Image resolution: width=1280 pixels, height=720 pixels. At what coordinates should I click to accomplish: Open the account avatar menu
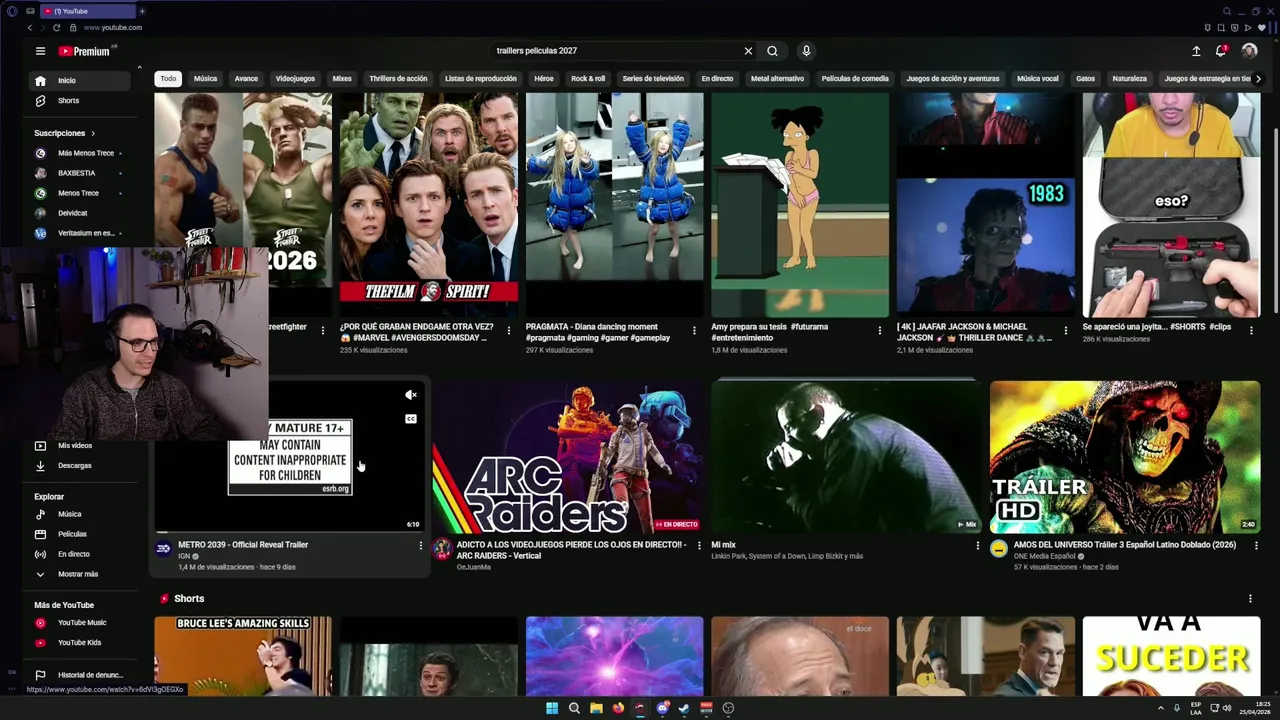[1249, 51]
